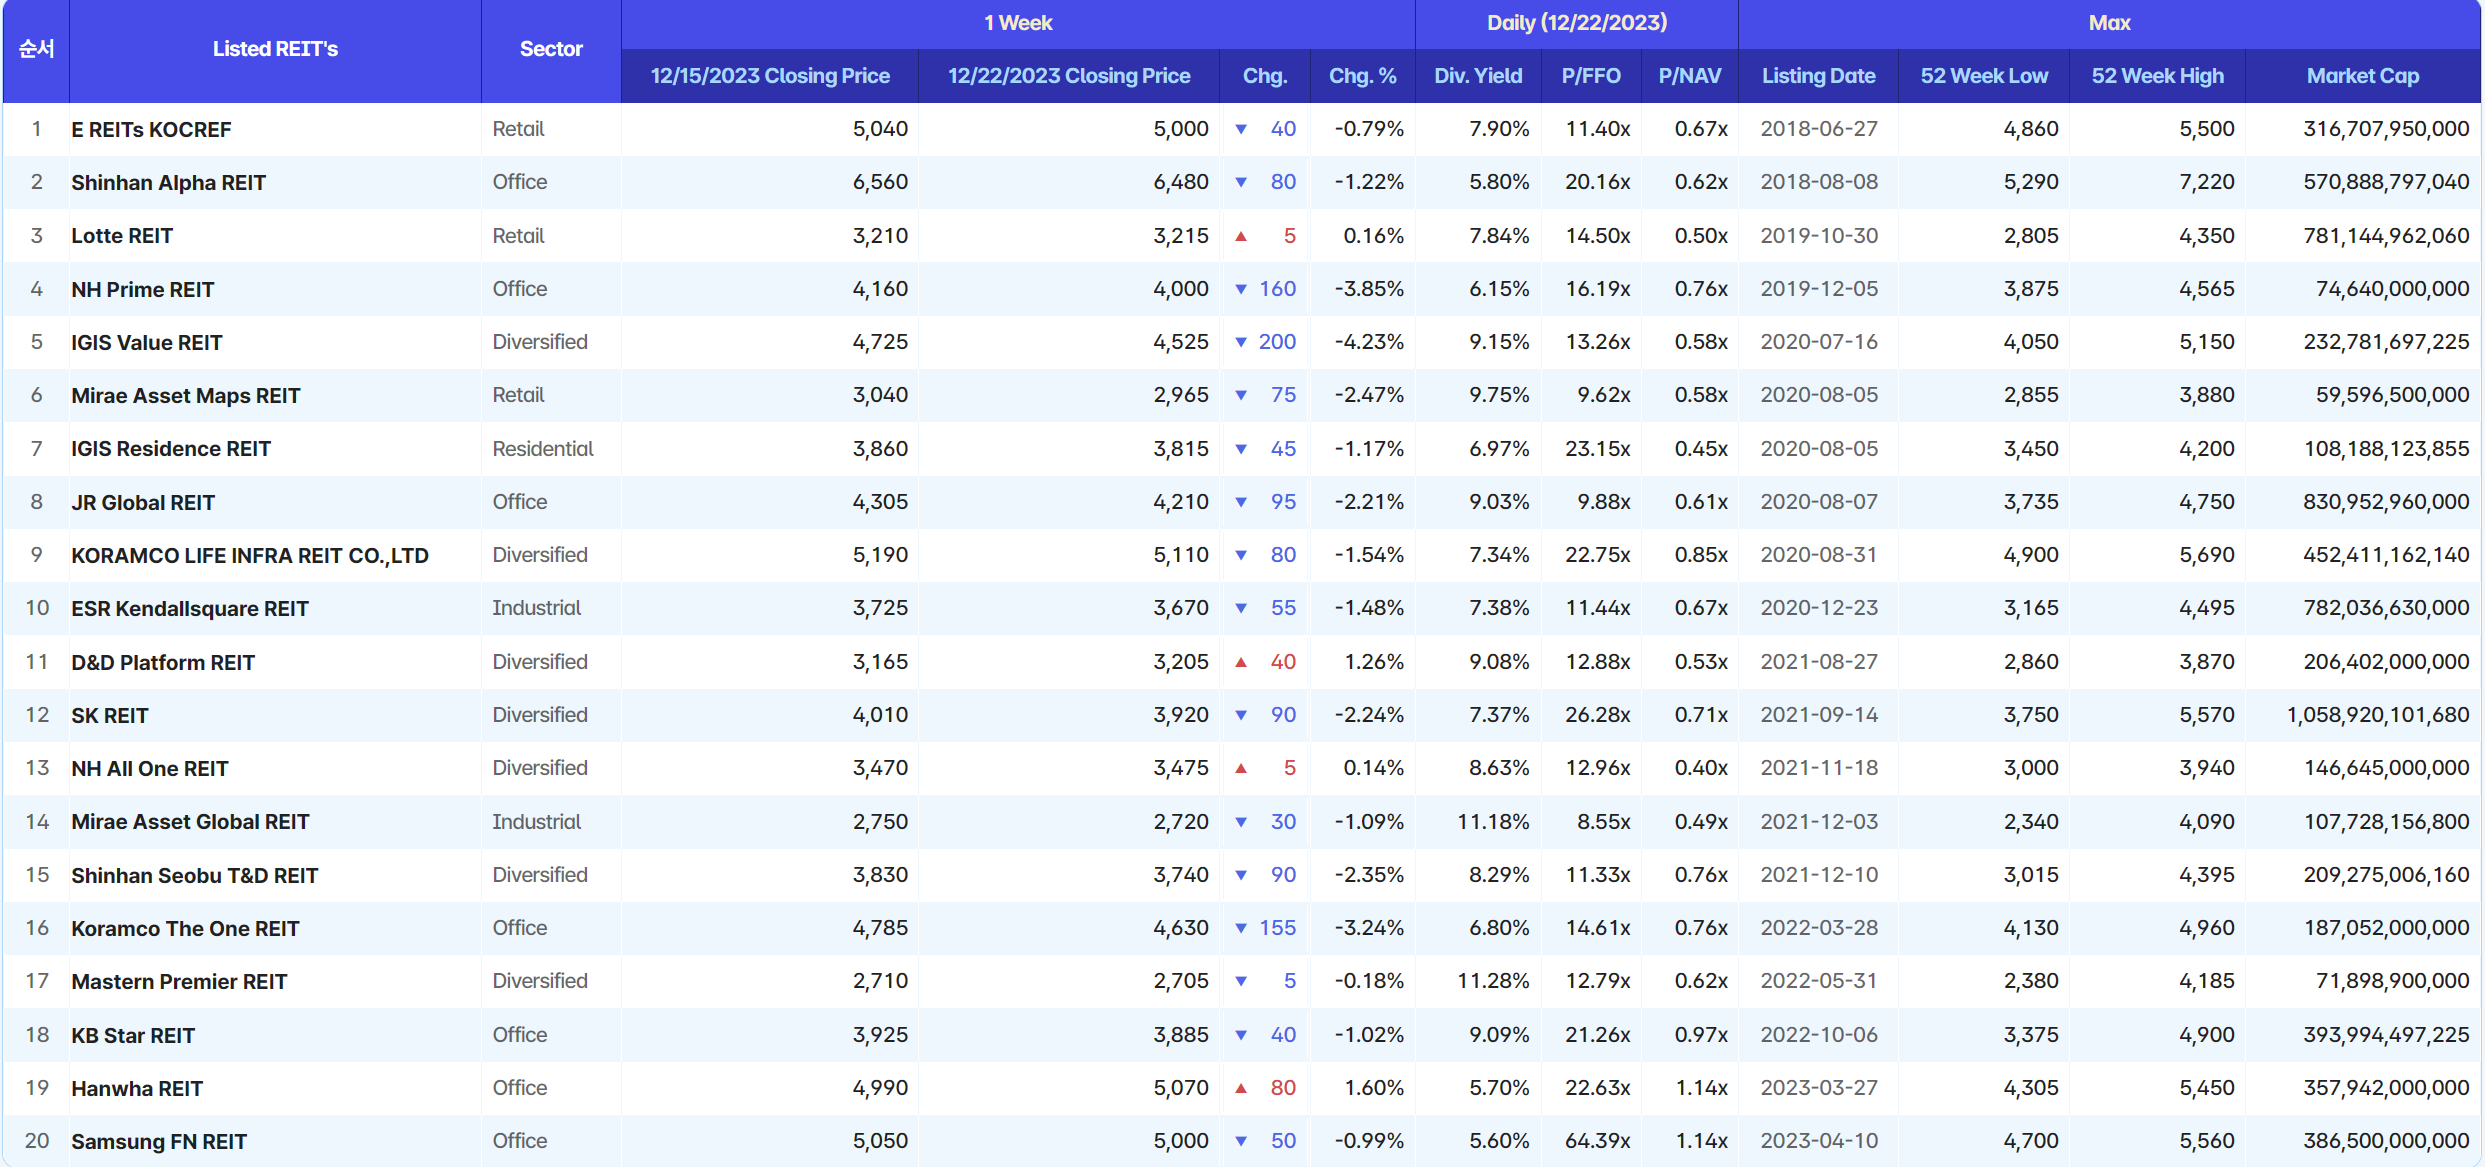This screenshot has height=1167, width=2485.
Task: Click the 52 Week High column header
Action: click(2157, 76)
